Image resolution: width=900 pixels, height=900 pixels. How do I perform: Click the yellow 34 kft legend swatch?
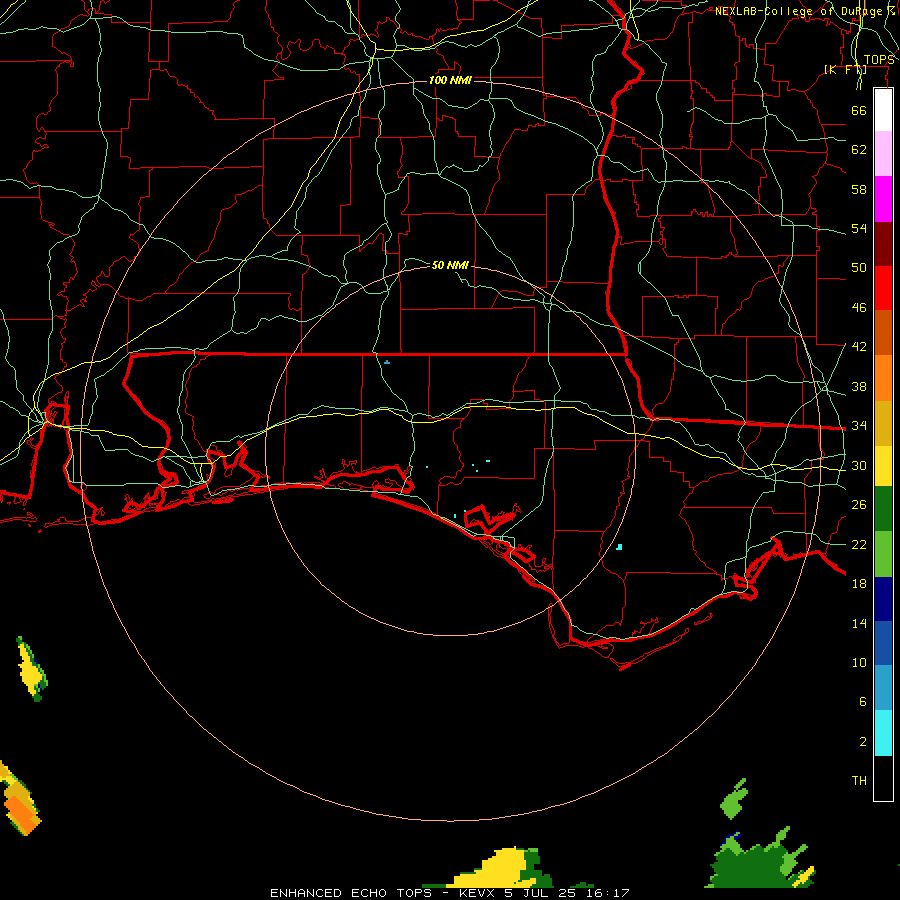pyautogui.click(x=883, y=466)
